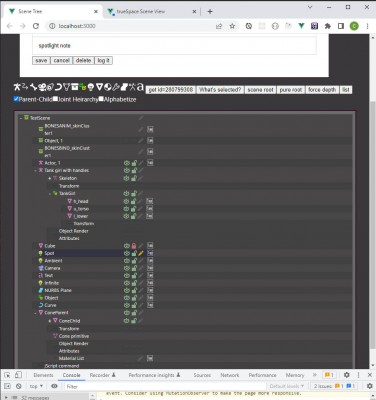Click the bone icon in the filter toolbar

tap(33, 87)
